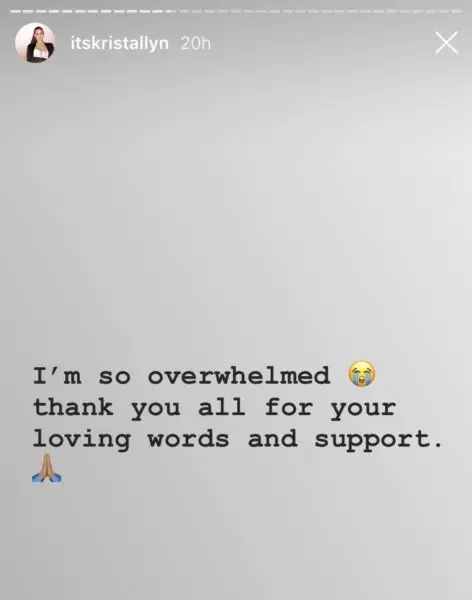
Task: Select the first story progress segment
Action: [x=16, y=11]
